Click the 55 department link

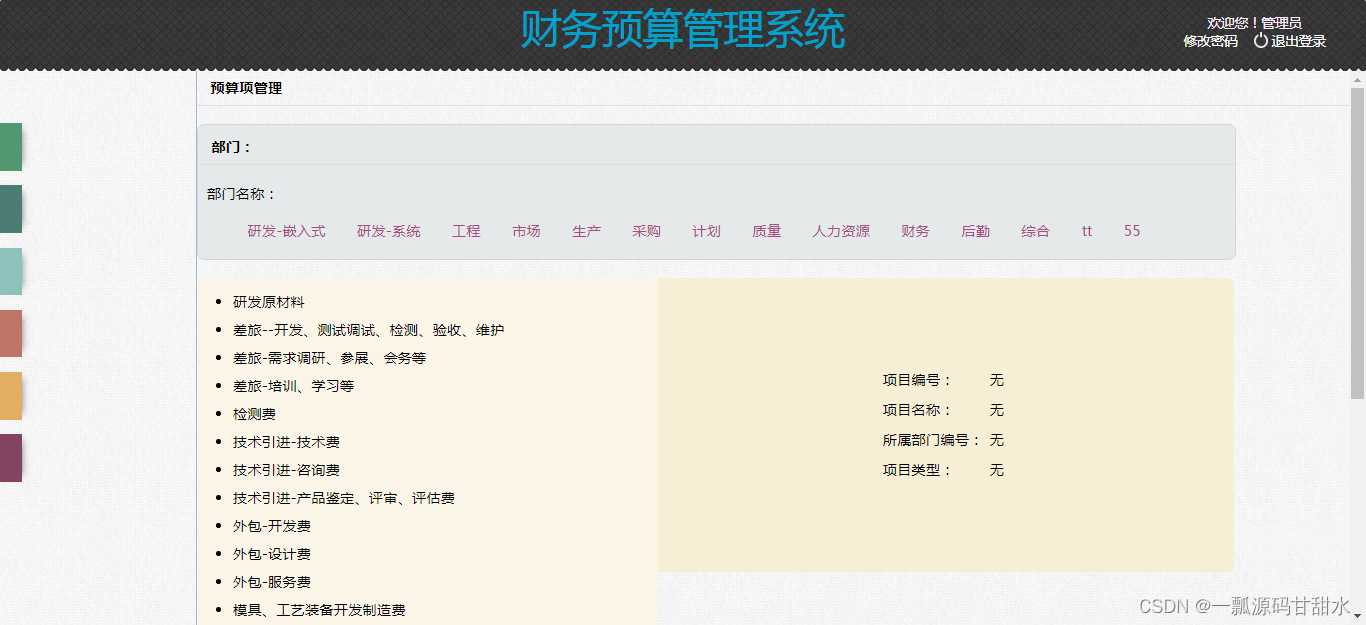pos(1132,231)
